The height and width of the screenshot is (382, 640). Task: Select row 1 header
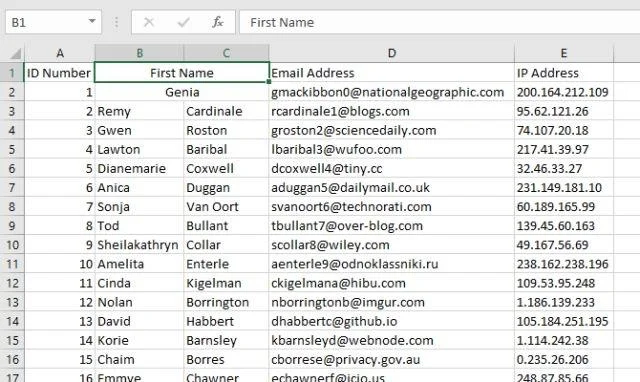point(12,73)
